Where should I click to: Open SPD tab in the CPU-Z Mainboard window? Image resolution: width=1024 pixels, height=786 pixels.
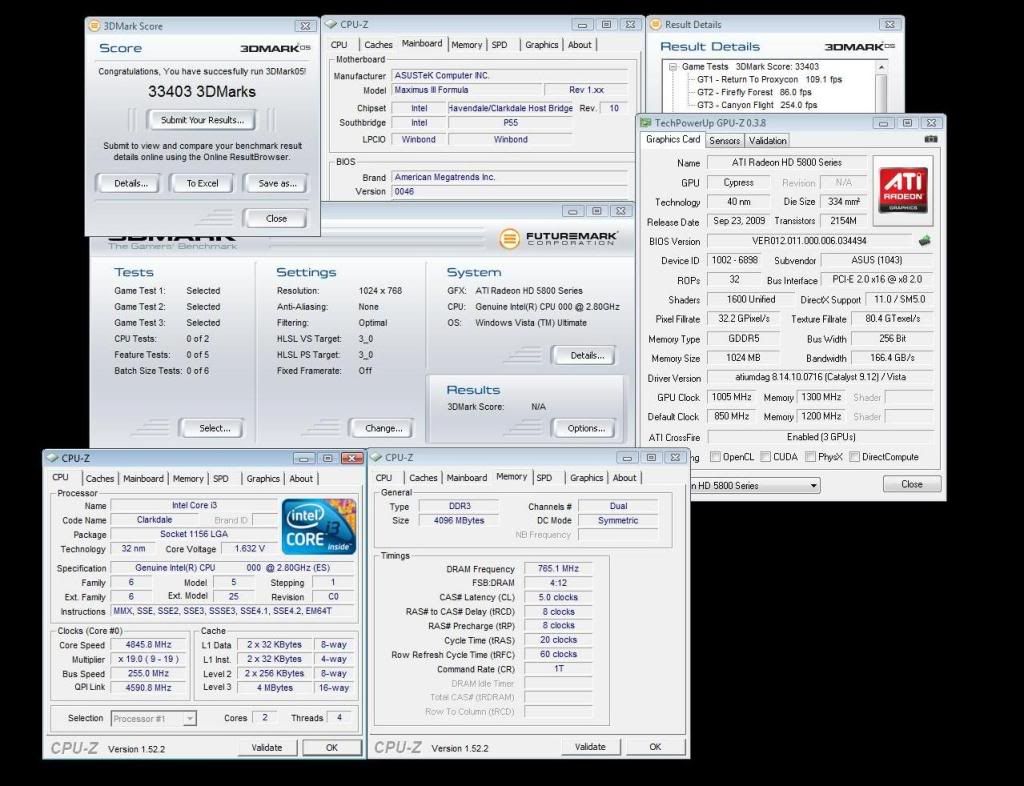tap(499, 44)
